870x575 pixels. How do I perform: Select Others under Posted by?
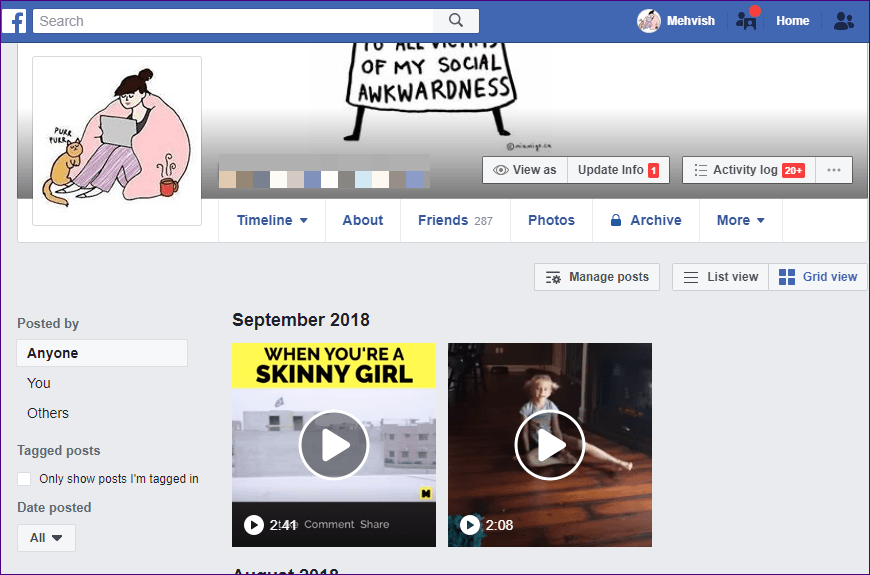(x=48, y=413)
